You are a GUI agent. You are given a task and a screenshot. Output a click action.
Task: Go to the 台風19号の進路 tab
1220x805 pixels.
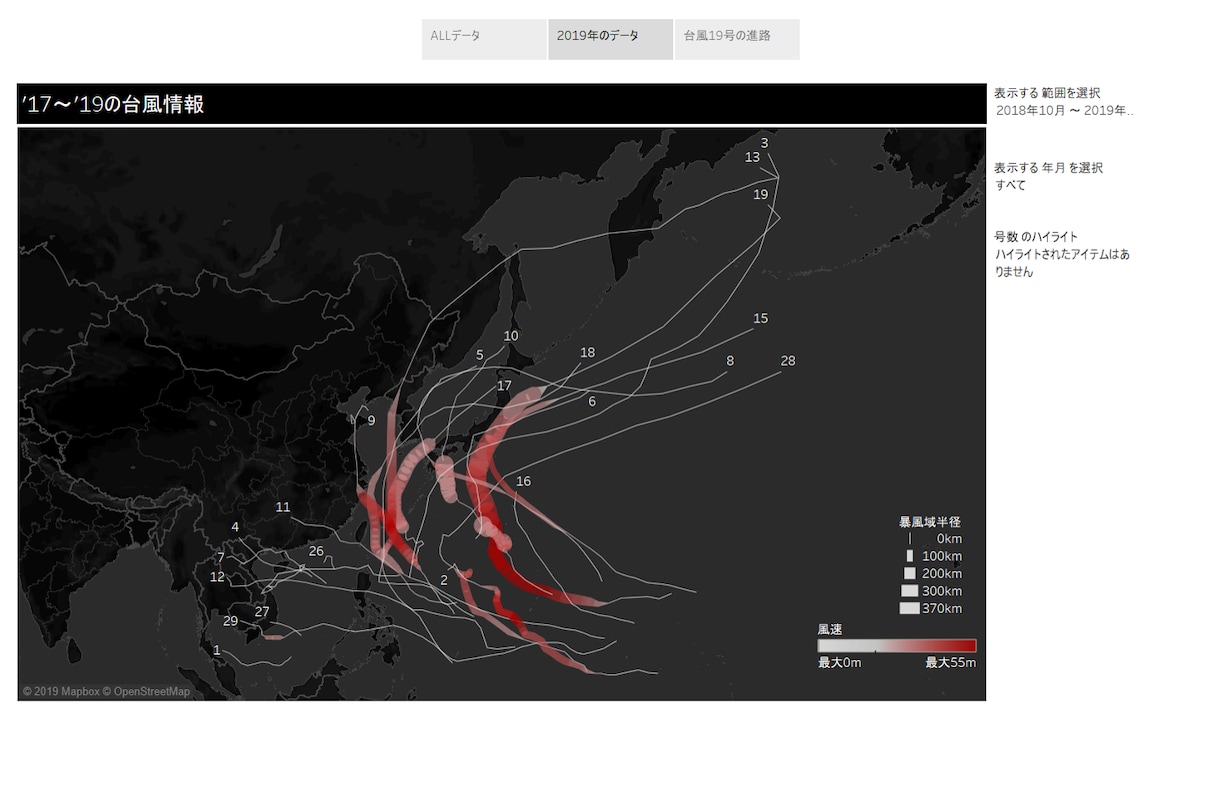point(737,39)
